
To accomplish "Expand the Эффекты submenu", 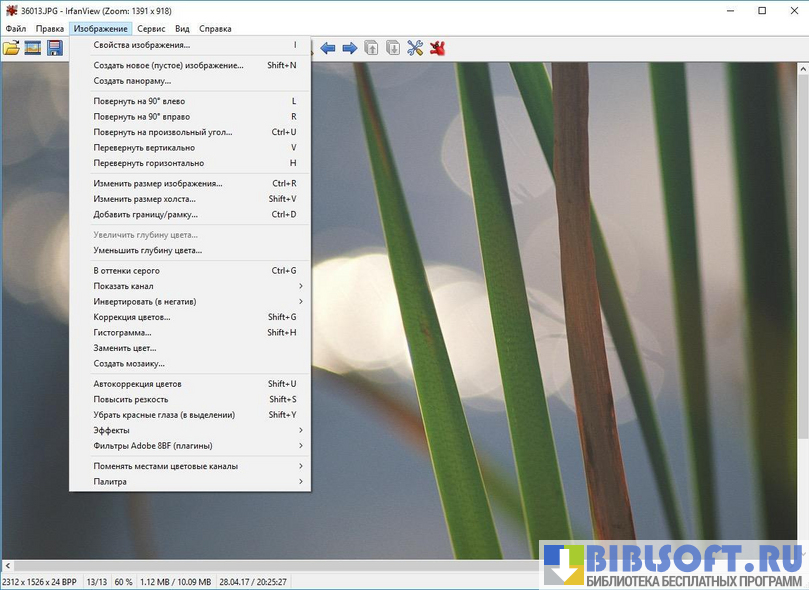I will (190, 430).
